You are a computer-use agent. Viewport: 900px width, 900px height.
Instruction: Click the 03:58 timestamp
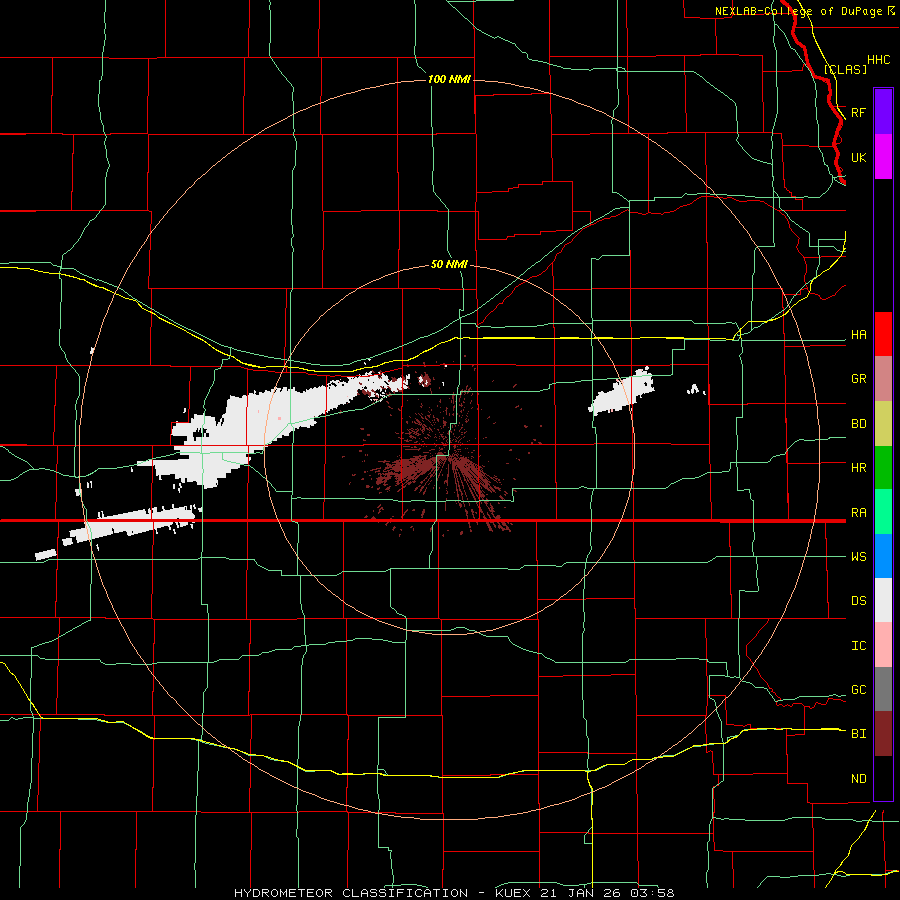coord(654,893)
